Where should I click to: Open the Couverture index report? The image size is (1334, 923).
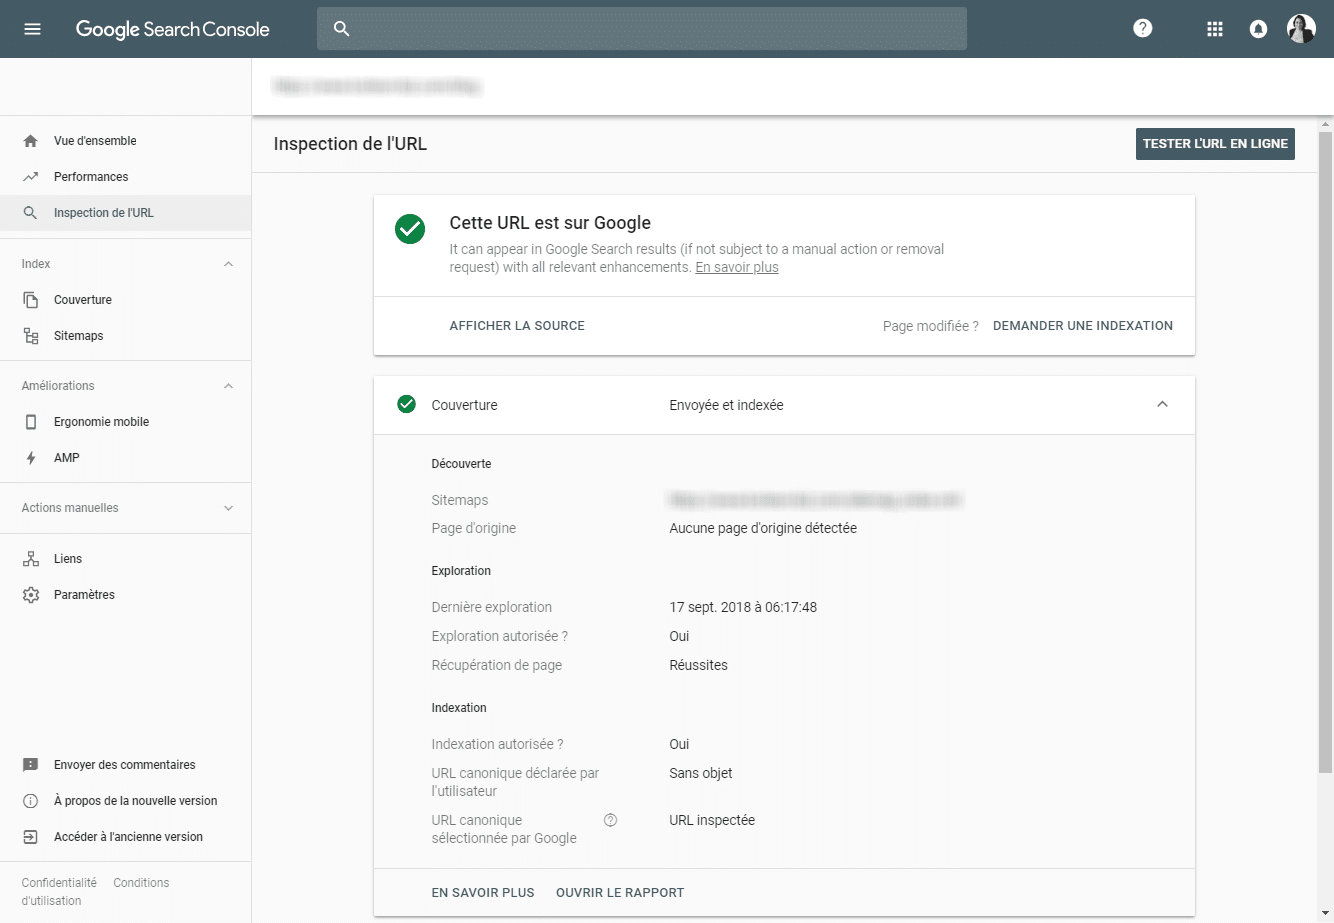click(x=83, y=300)
